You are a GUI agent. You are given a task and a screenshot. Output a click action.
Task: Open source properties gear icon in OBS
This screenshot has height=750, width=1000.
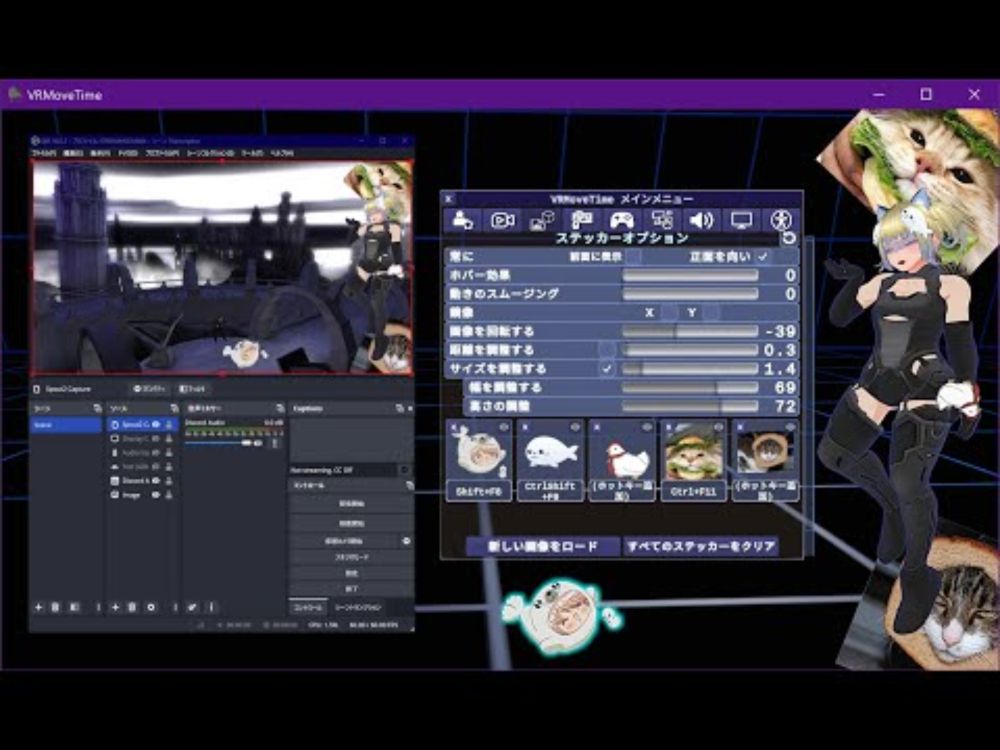click(x=151, y=607)
